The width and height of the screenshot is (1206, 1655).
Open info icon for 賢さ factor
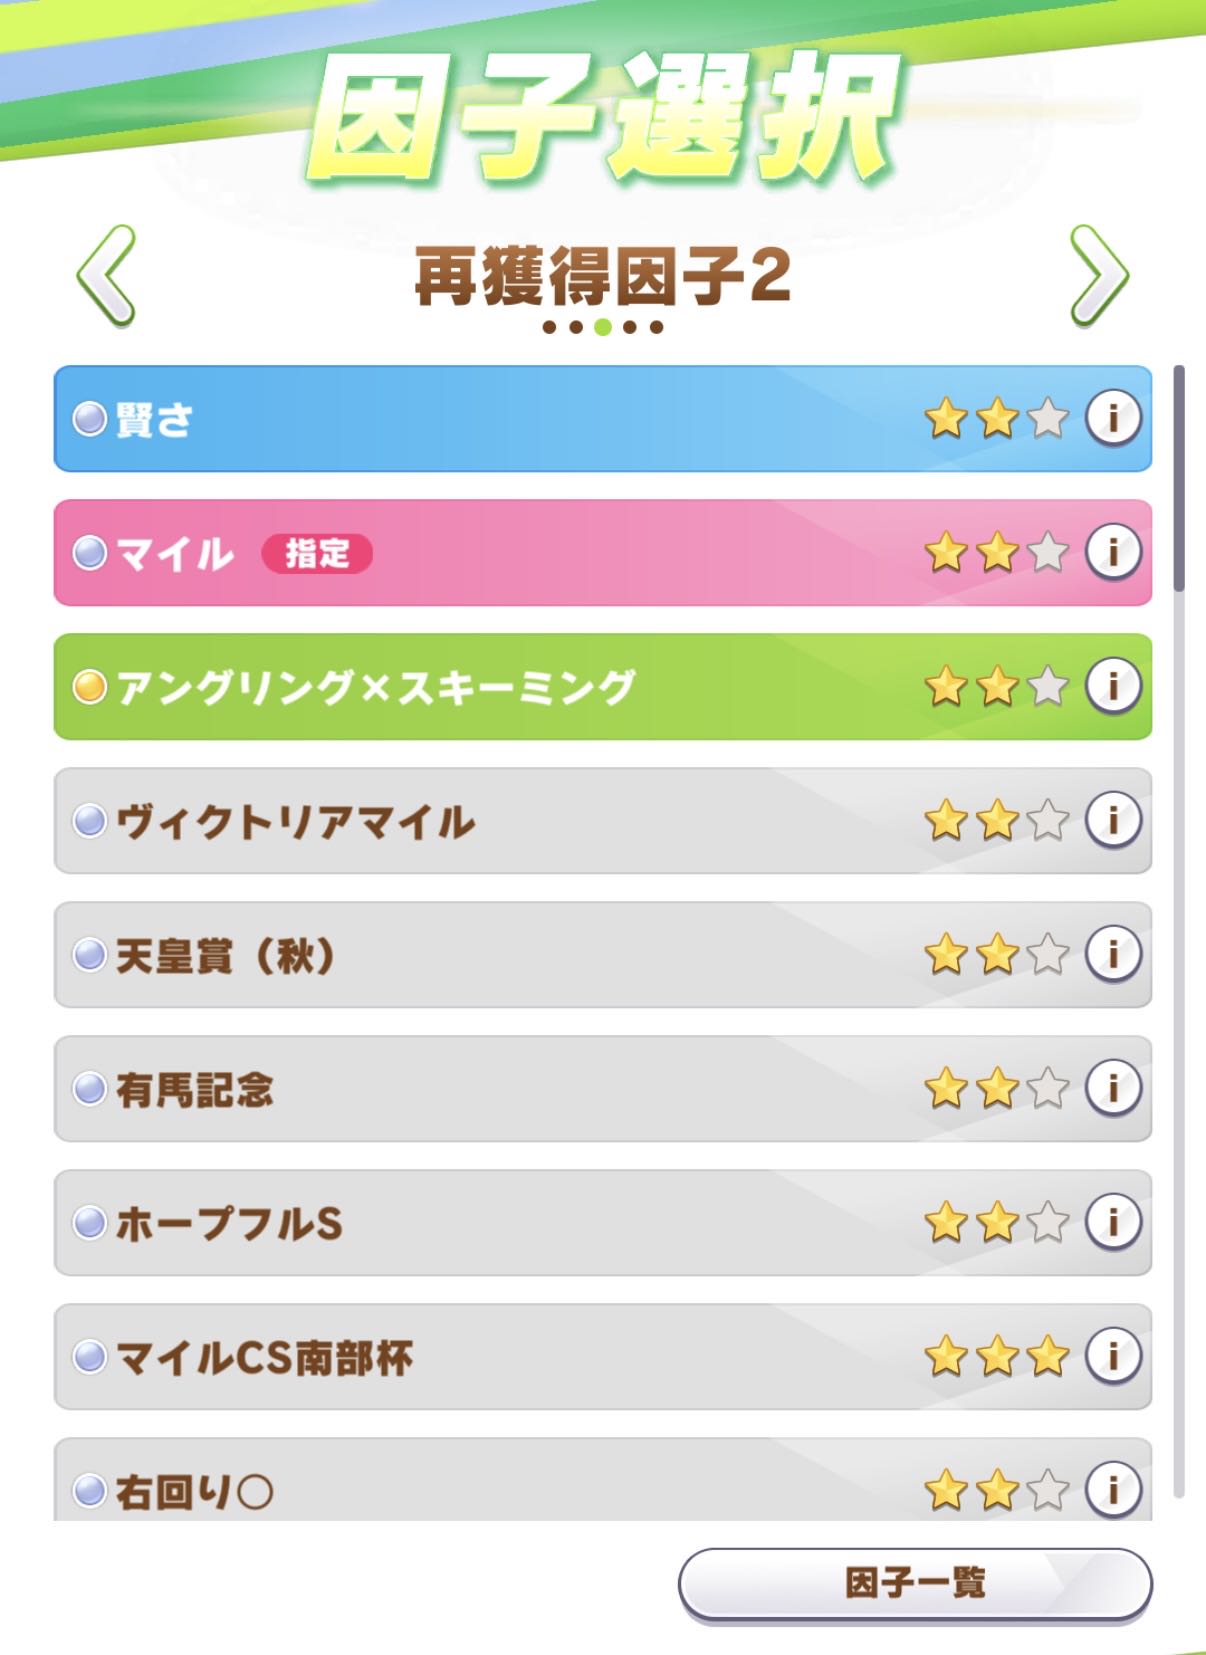tap(1113, 418)
